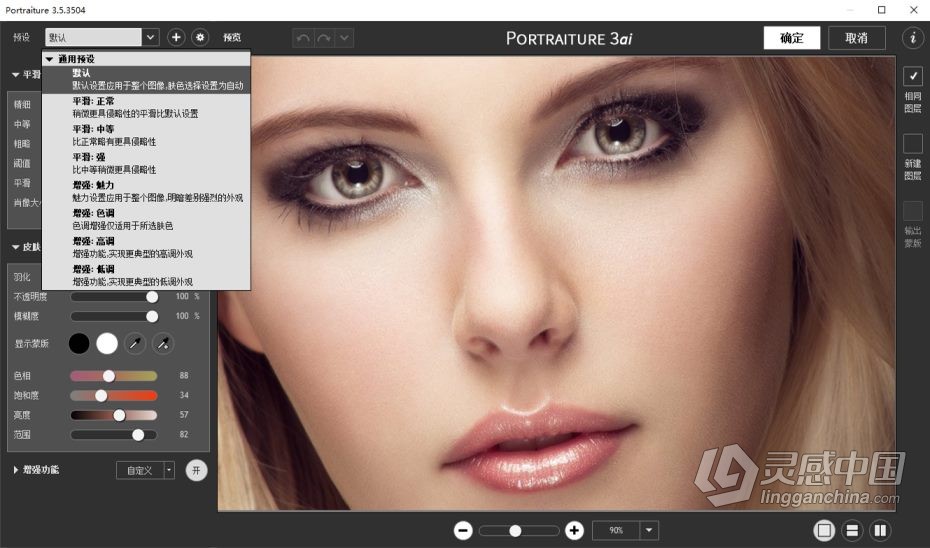Click the hue value 88
This screenshot has width=930, height=548.
[x=184, y=375]
